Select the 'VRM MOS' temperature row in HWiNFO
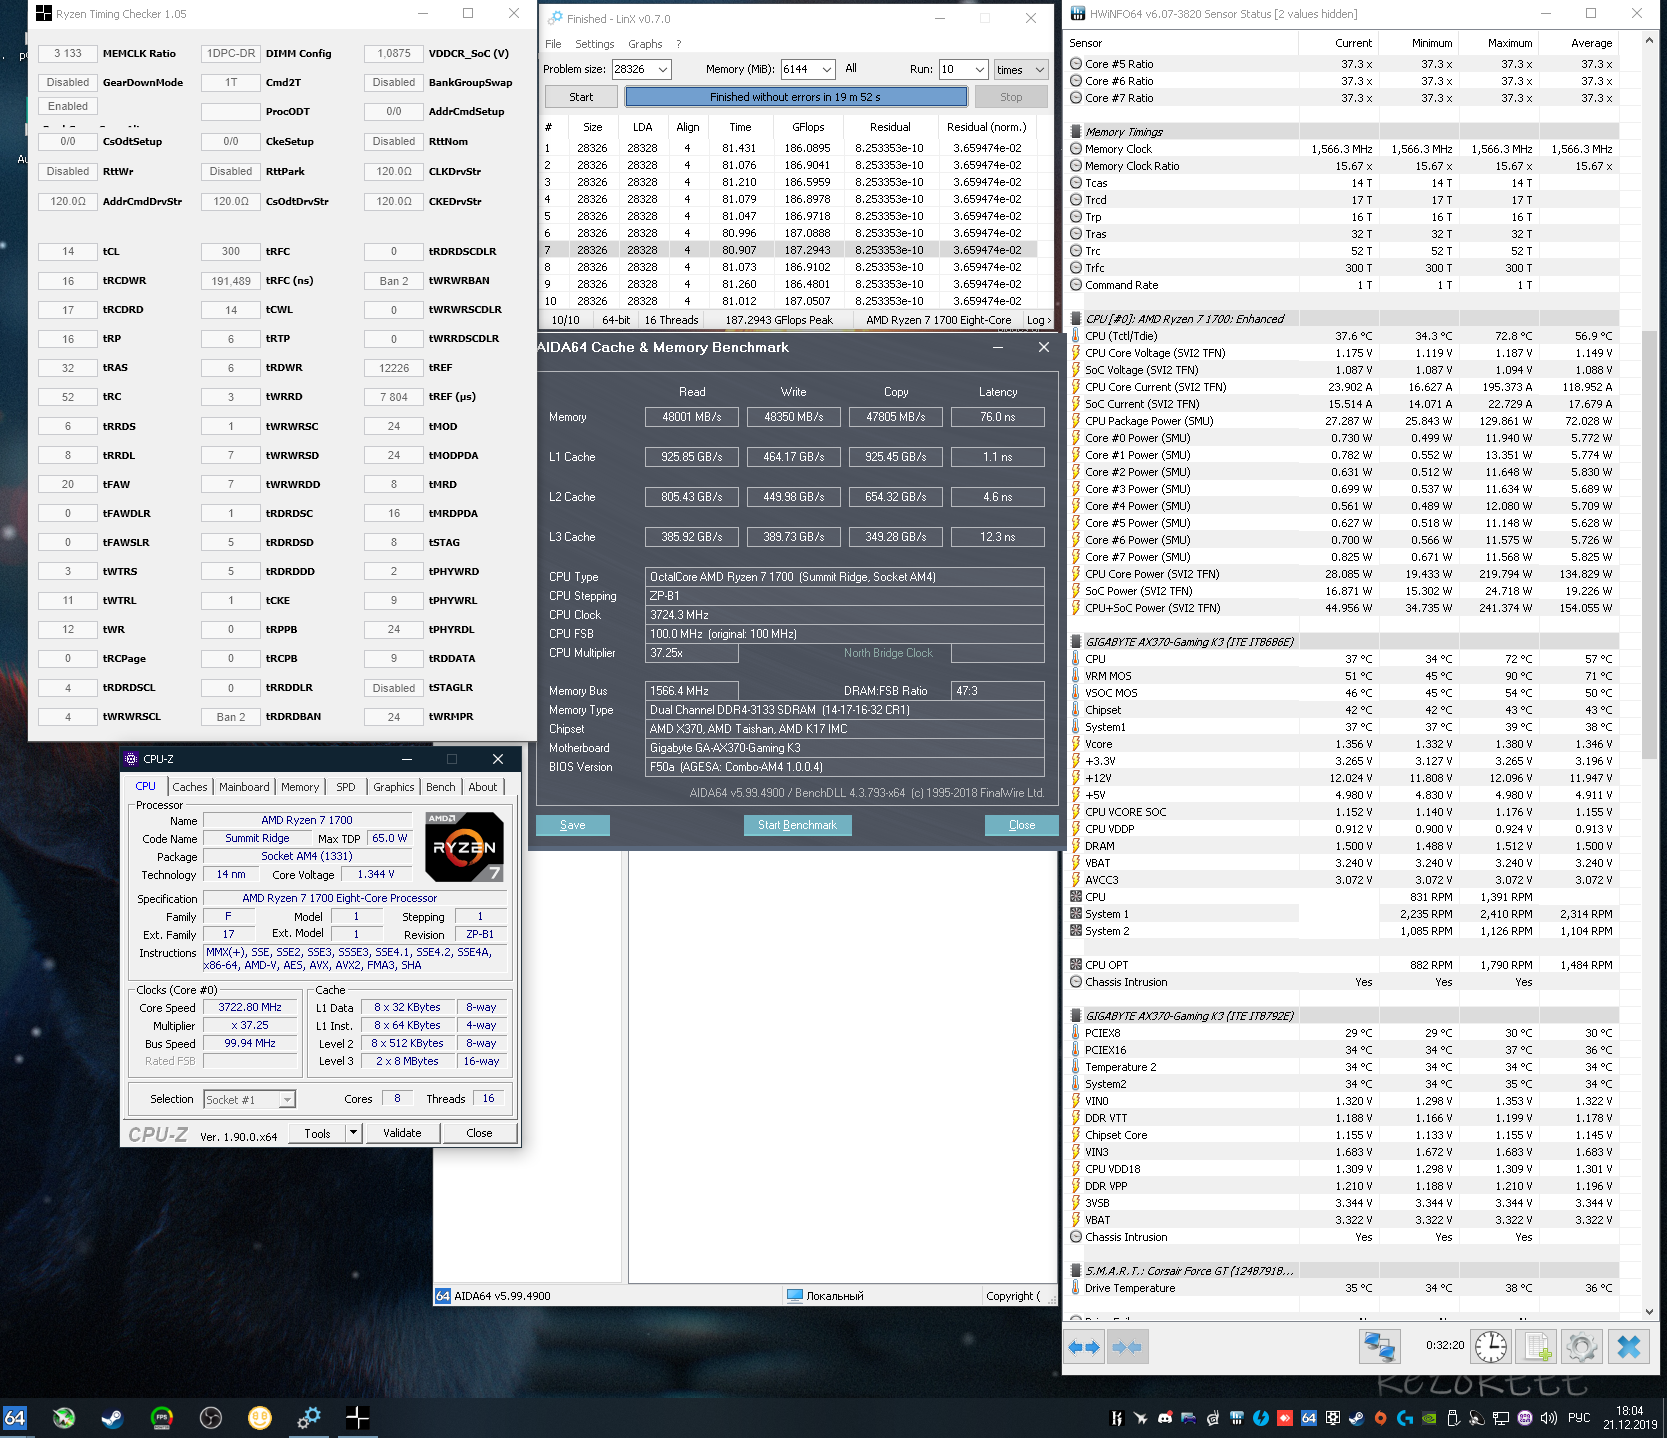The height and width of the screenshot is (1438, 1667). coord(1342,676)
